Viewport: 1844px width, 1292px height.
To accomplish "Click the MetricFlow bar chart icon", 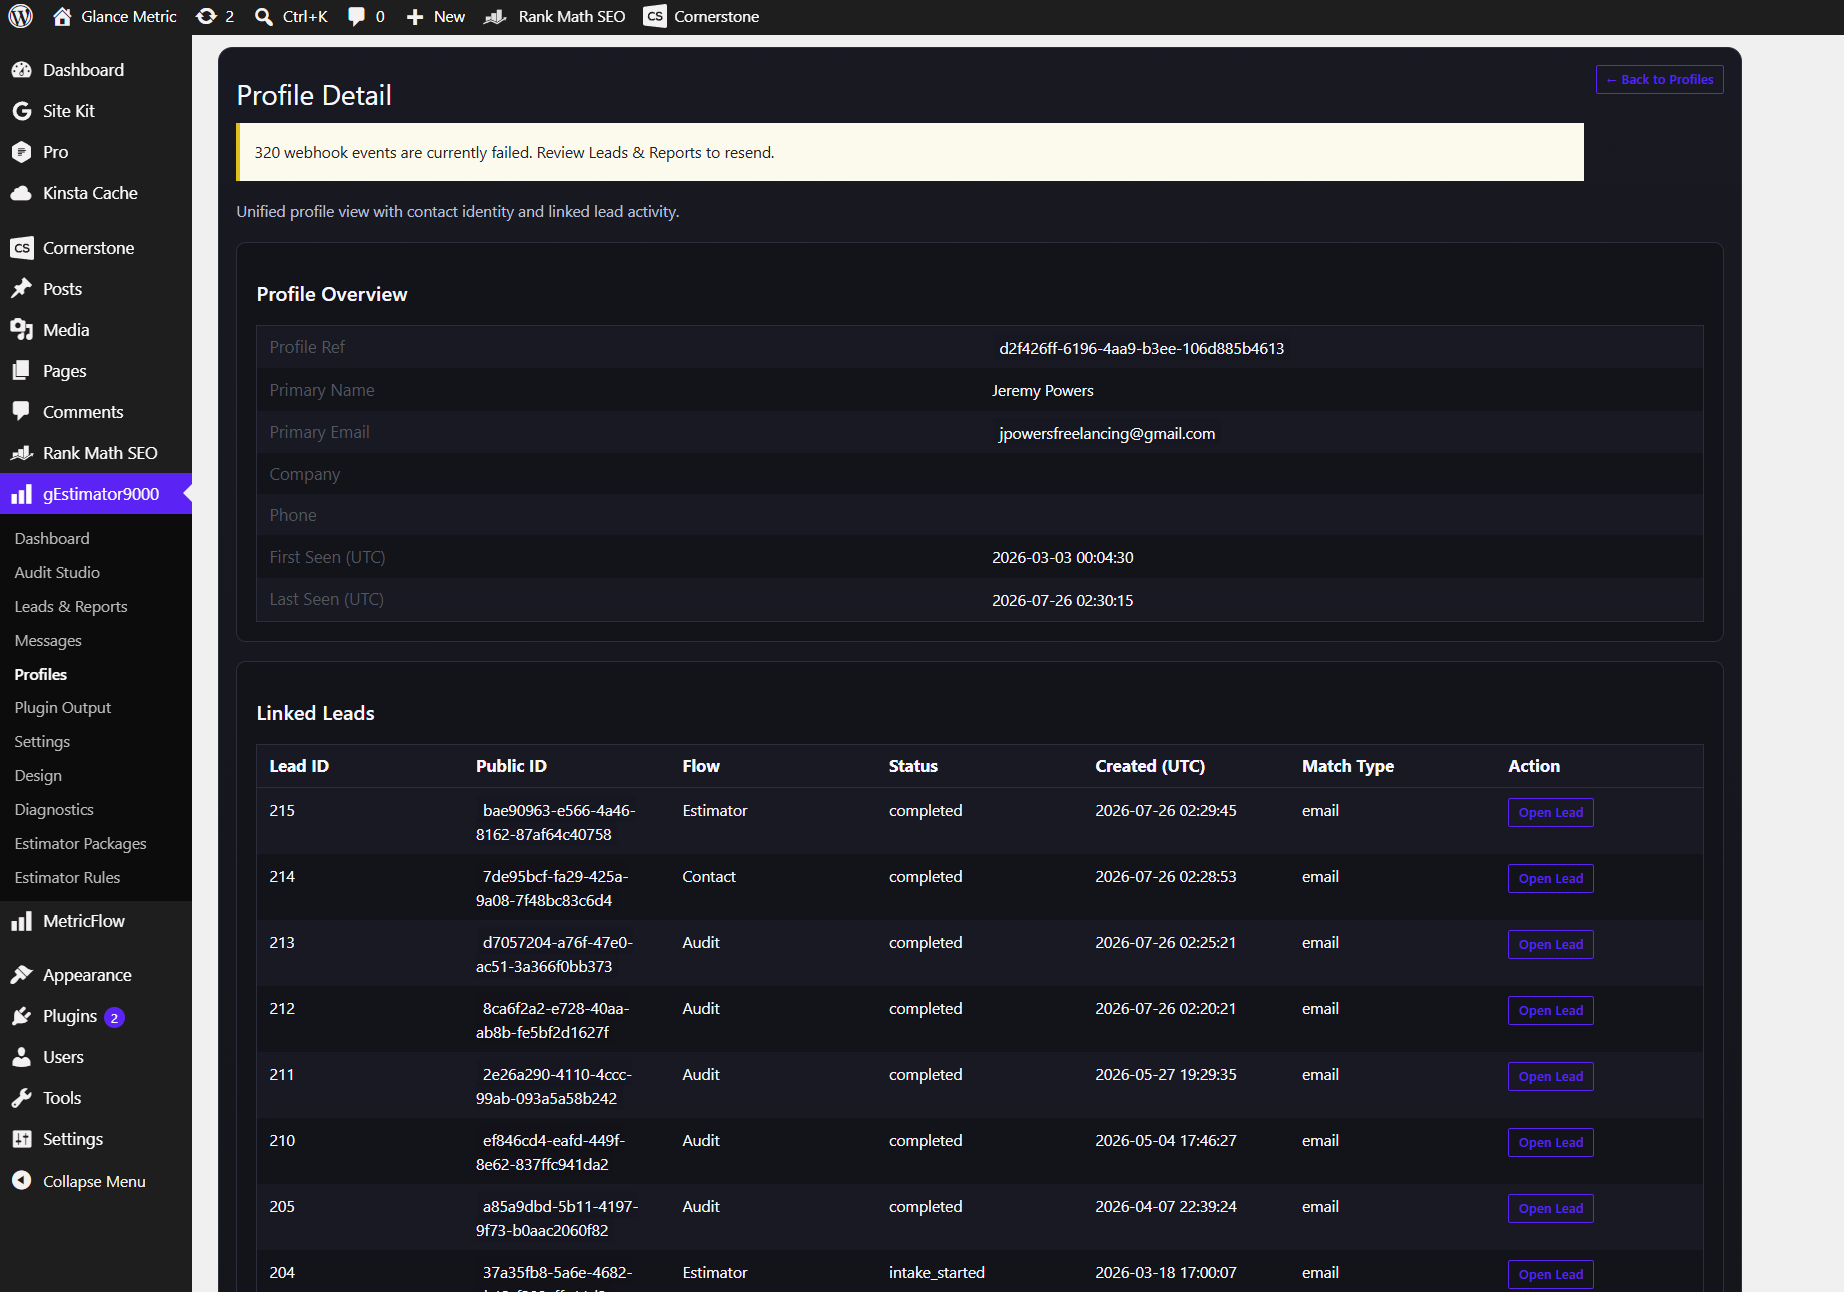I will [21, 921].
